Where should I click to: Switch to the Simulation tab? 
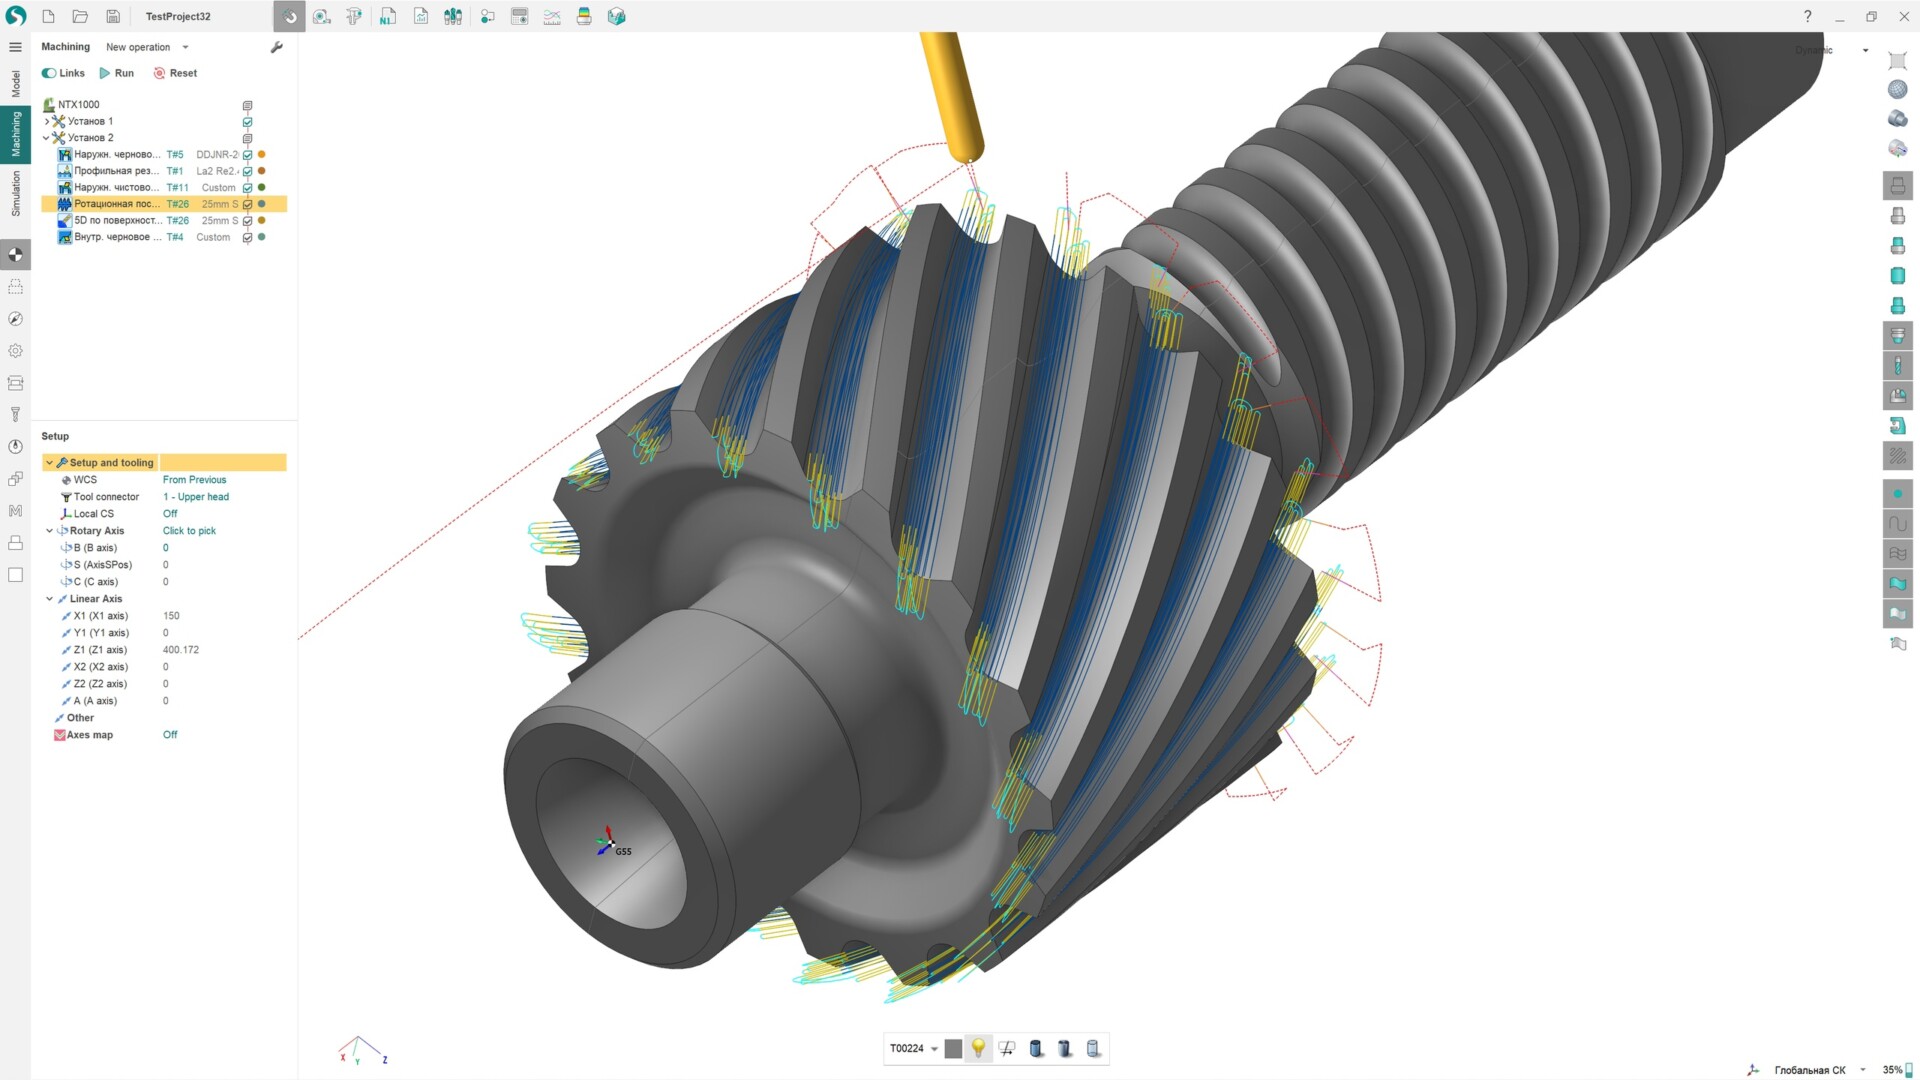click(15, 193)
